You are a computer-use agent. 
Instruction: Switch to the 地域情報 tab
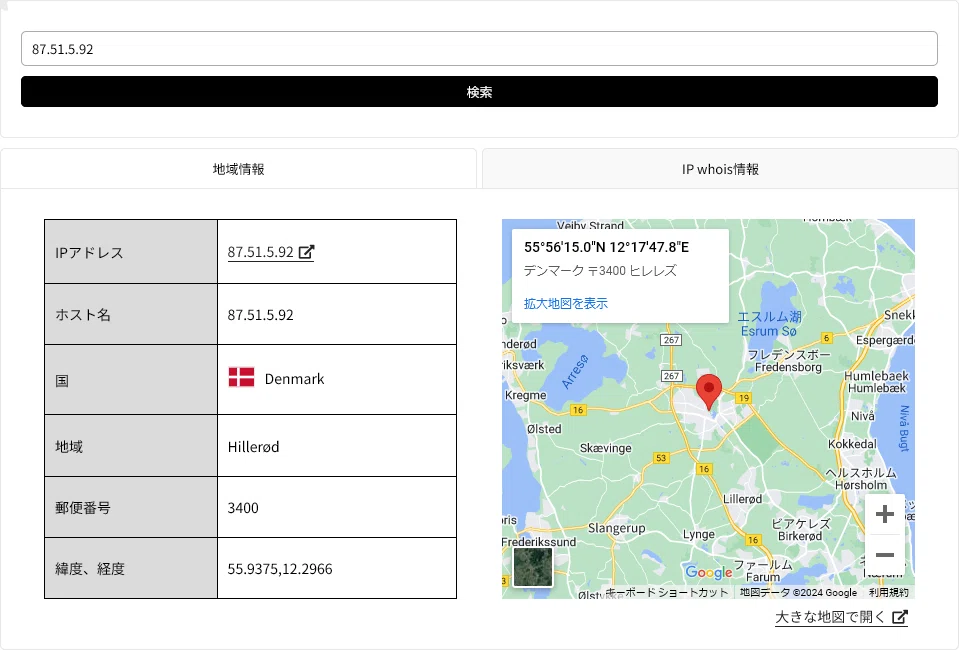pyautogui.click(x=239, y=169)
